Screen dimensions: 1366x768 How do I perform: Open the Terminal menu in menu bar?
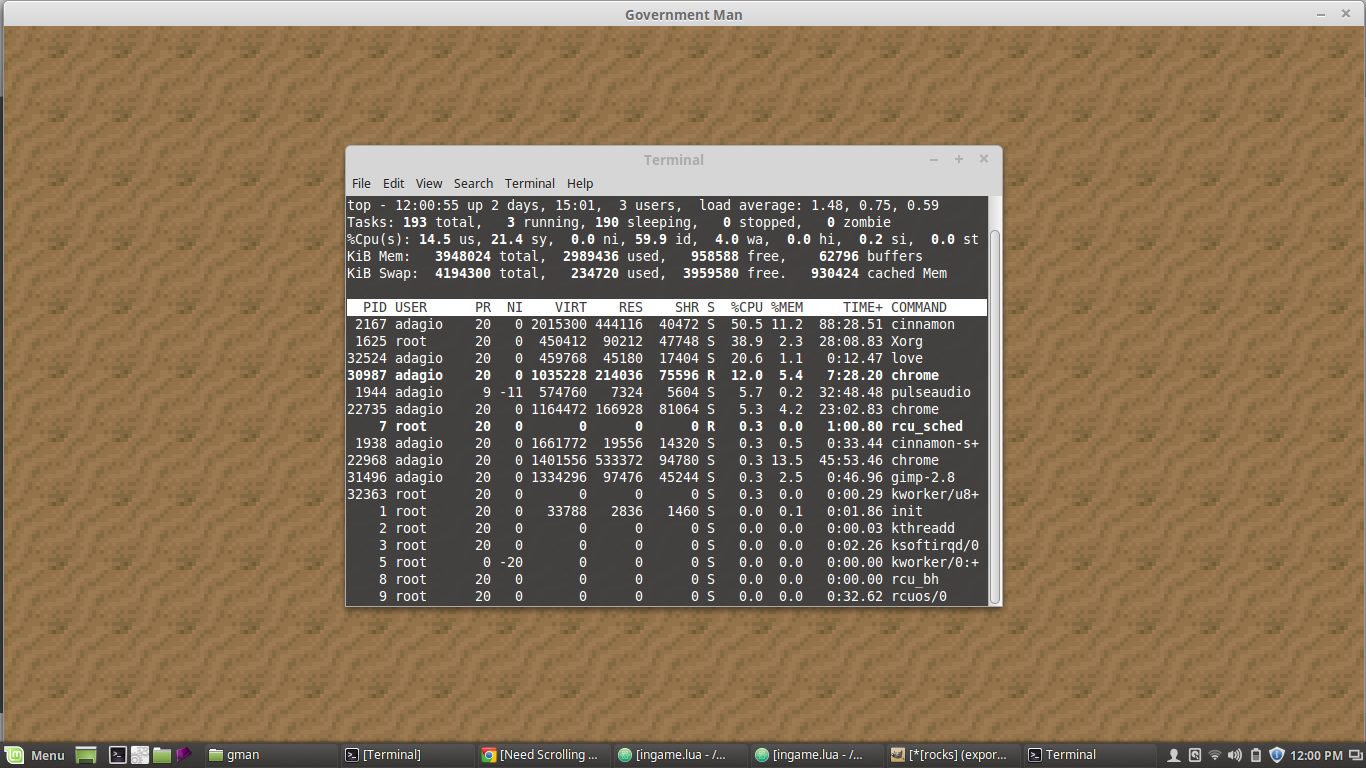[530, 183]
